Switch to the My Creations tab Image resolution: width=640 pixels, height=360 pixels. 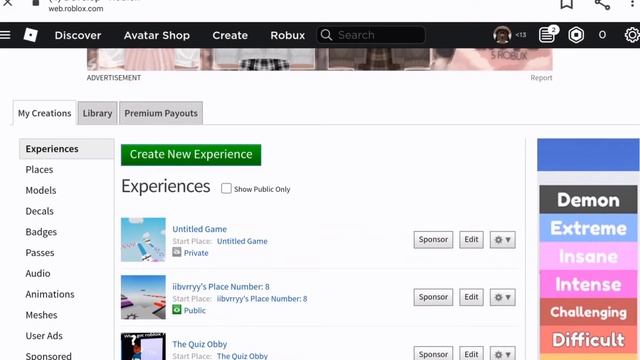[44, 113]
